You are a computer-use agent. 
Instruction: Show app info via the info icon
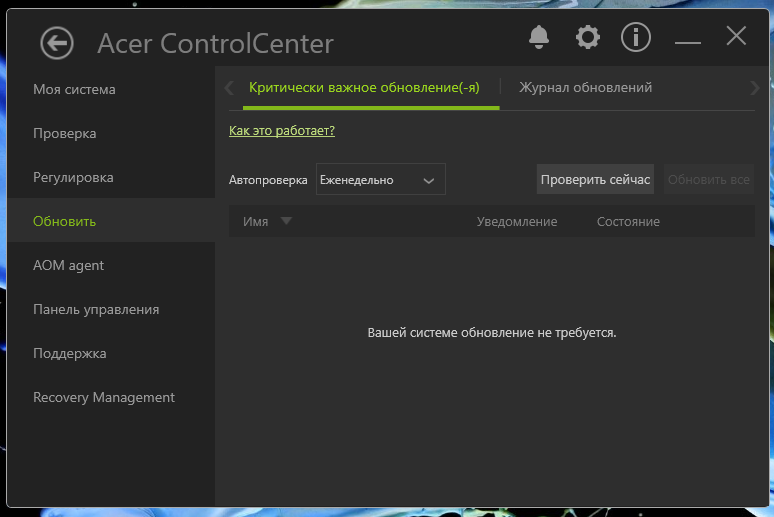tap(635, 37)
